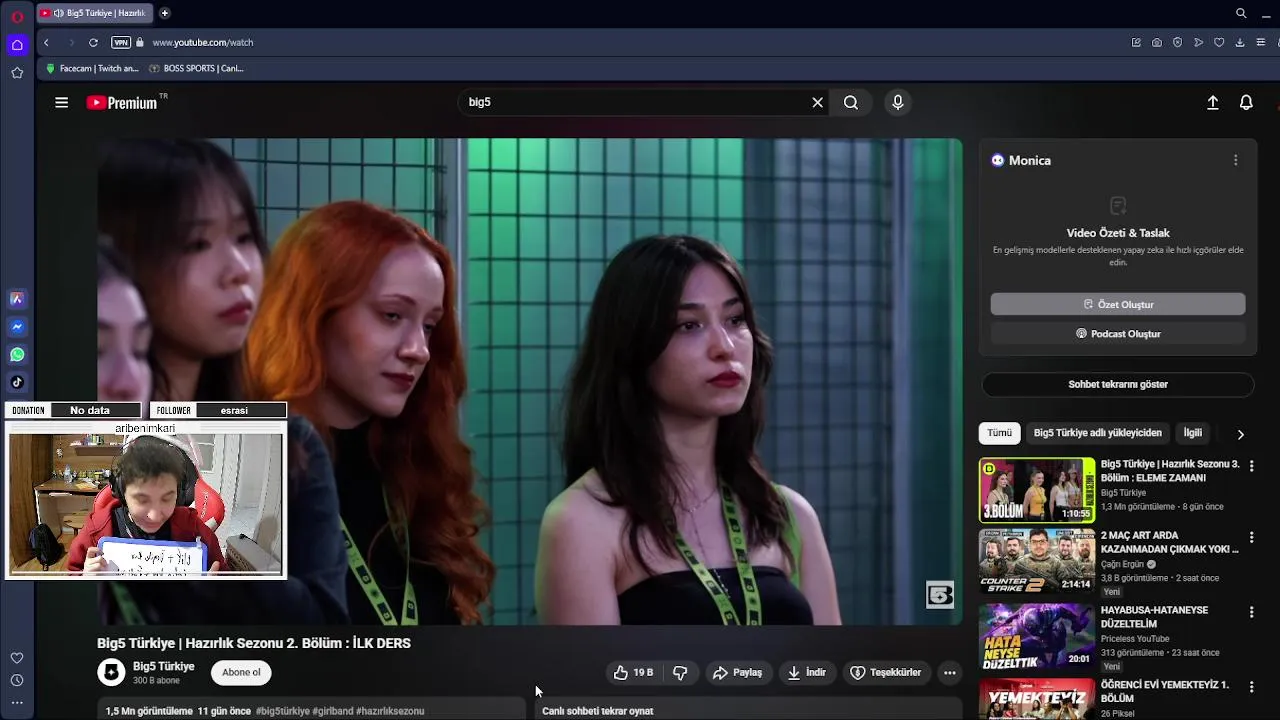Open Easy Setup sliders icon

coord(1261,43)
